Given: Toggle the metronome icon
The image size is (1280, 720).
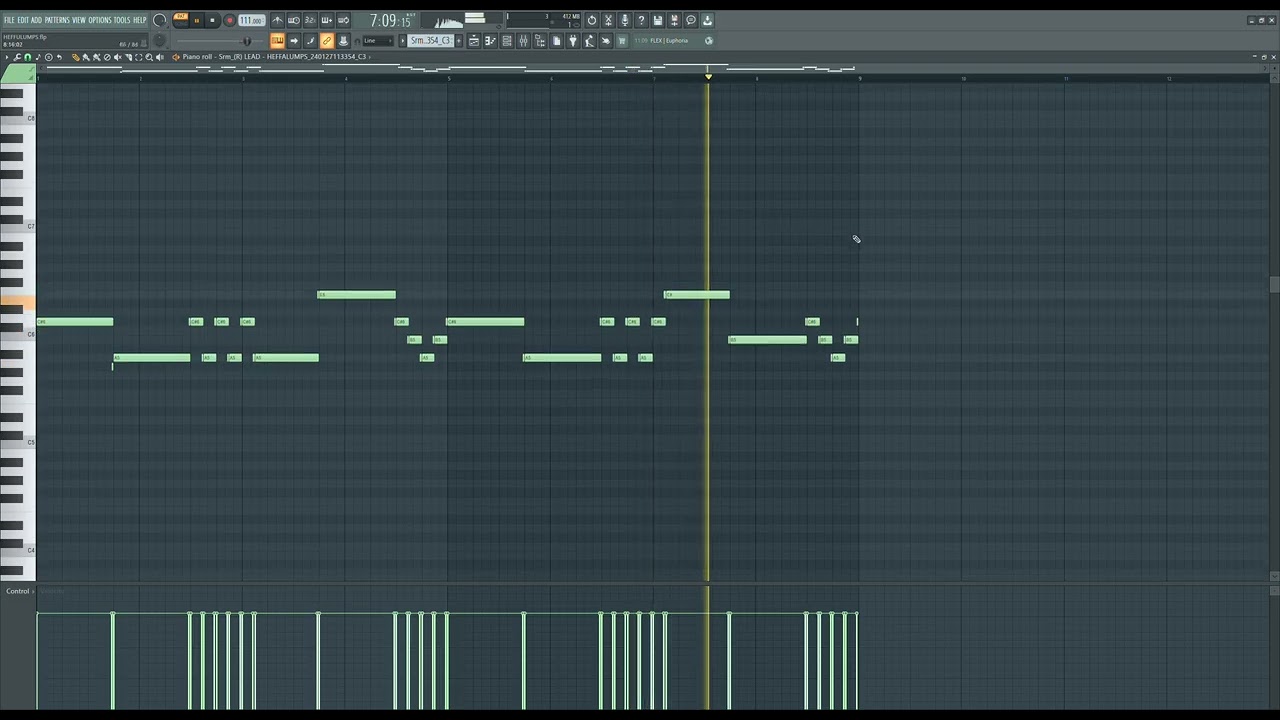Looking at the screenshot, I should 277,21.
